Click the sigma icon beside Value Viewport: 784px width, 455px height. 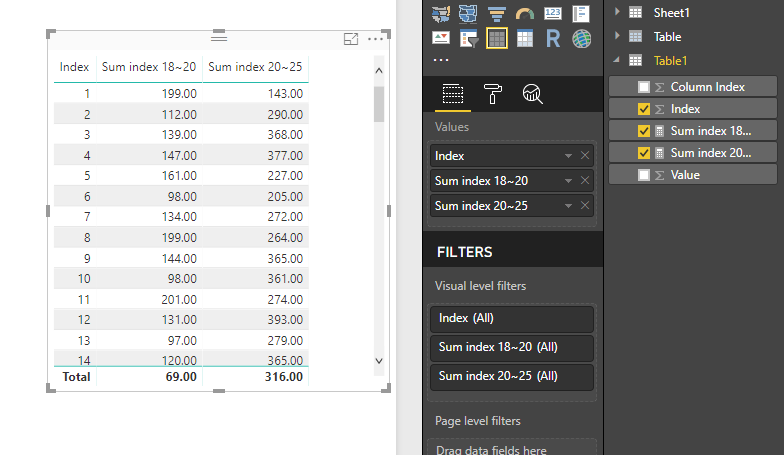point(660,176)
